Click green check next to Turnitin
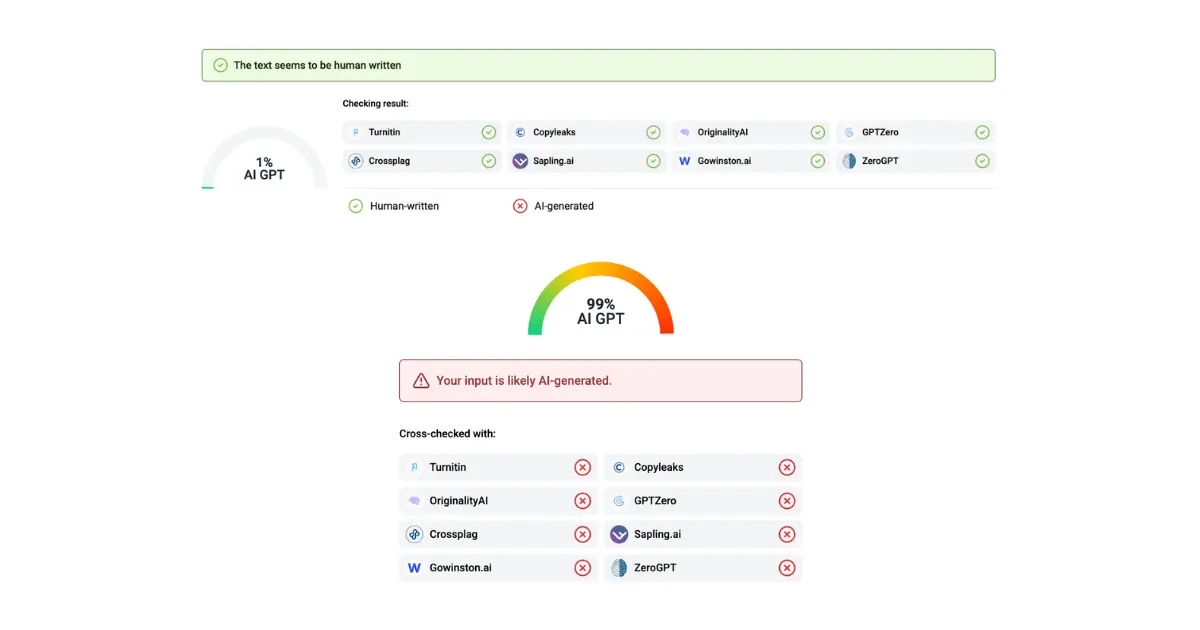 tap(488, 132)
